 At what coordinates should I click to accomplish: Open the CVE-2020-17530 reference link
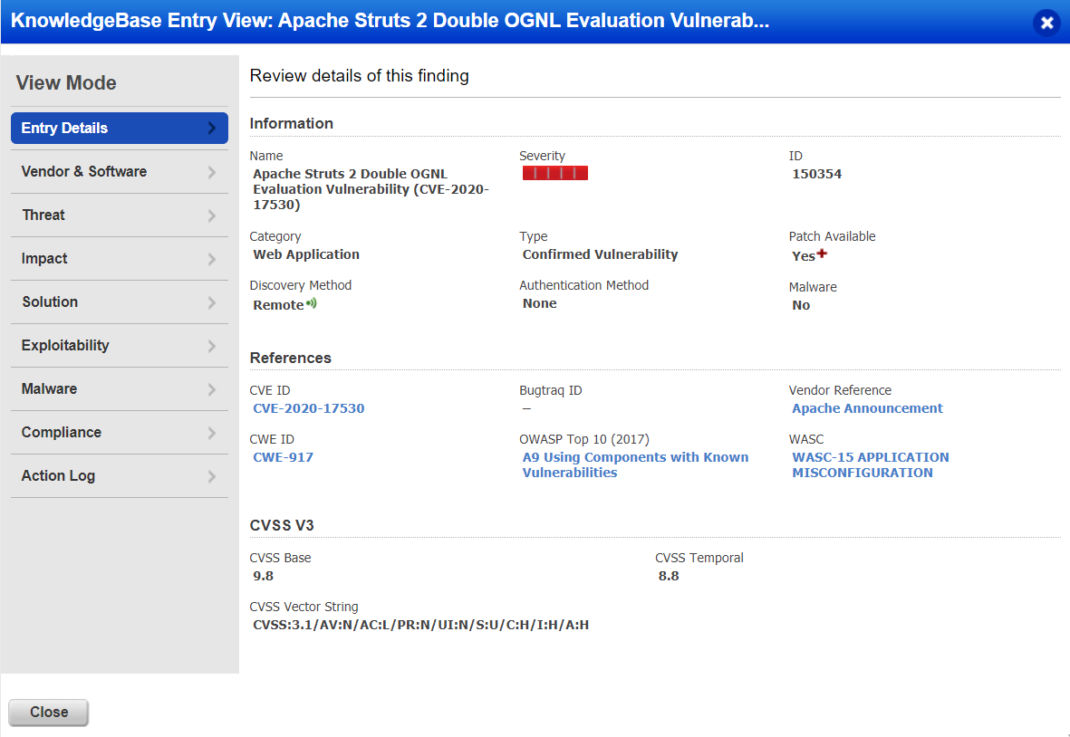coord(308,408)
